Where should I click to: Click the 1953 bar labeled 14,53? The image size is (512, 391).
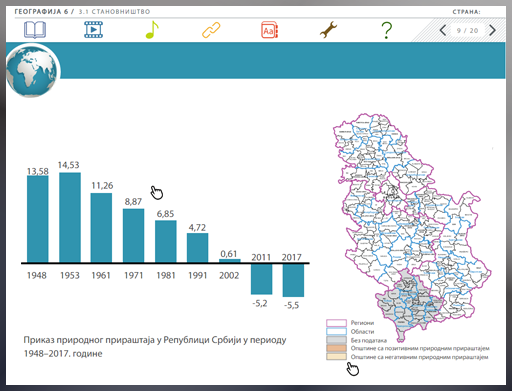click(70, 217)
